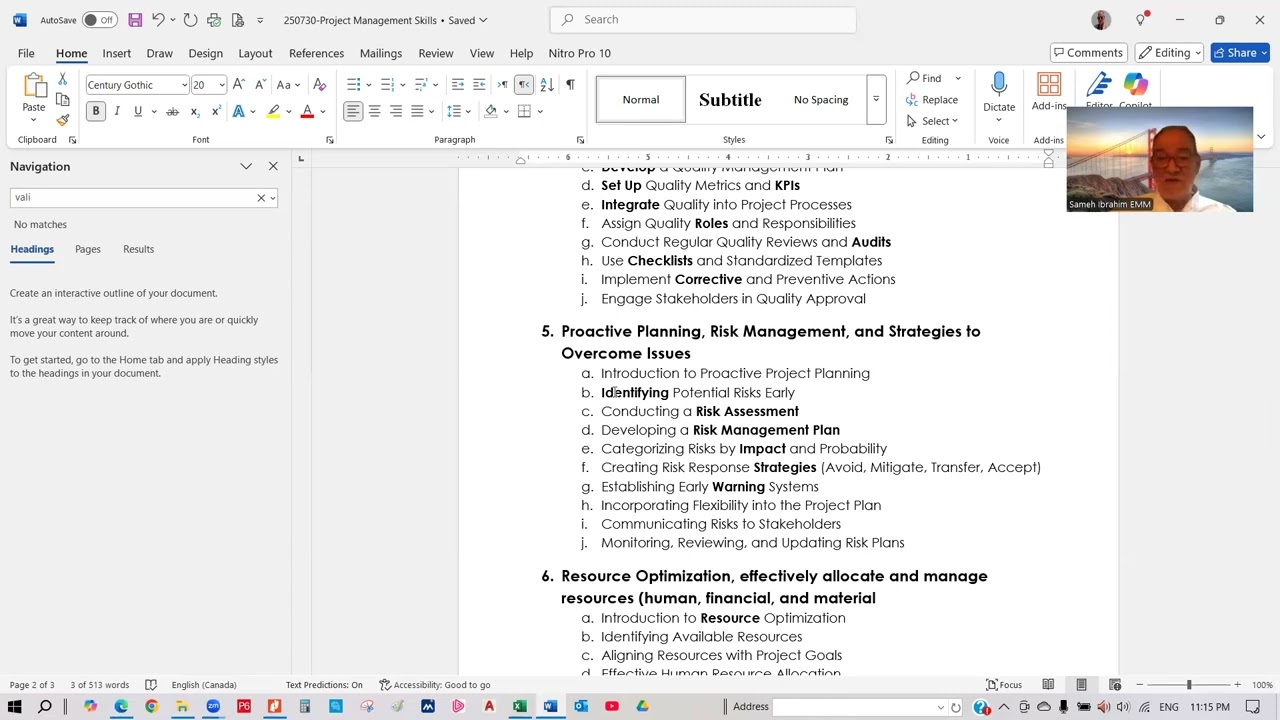This screenshot has height=720, width=1280.
Task: Apply superscript formatting
Action: pos(216,111)
